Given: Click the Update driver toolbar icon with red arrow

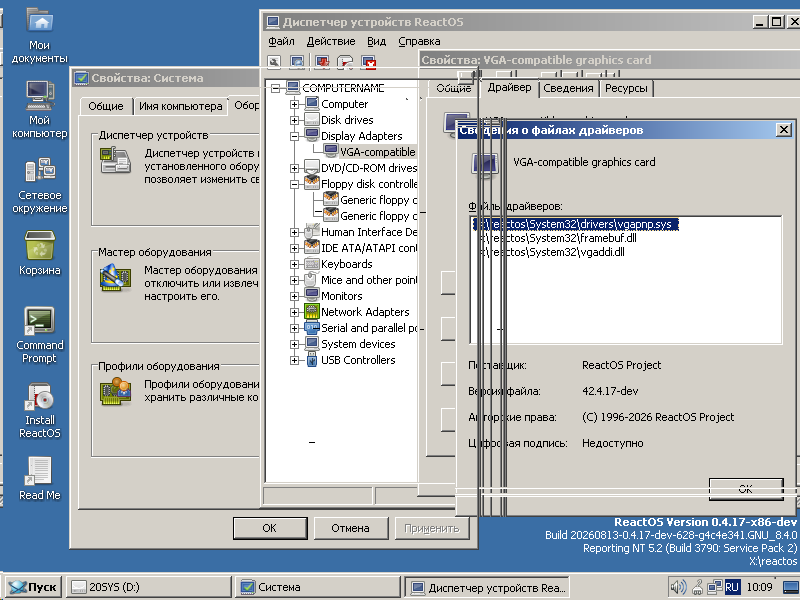Looking at the screenshot, I should click(322, 62).
